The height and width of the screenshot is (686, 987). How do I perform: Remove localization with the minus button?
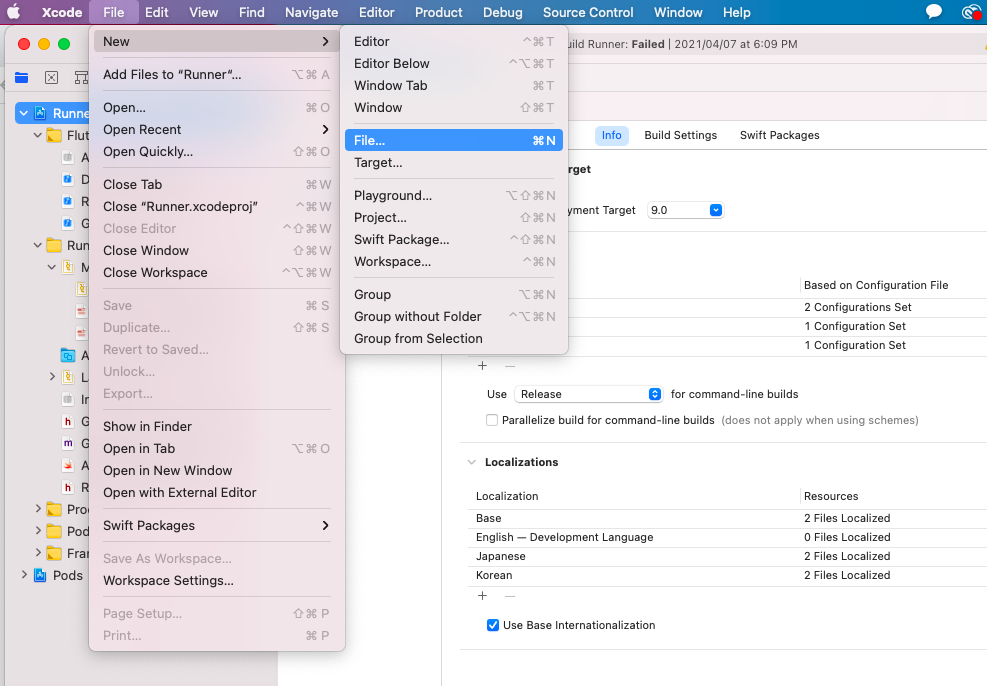510,595
